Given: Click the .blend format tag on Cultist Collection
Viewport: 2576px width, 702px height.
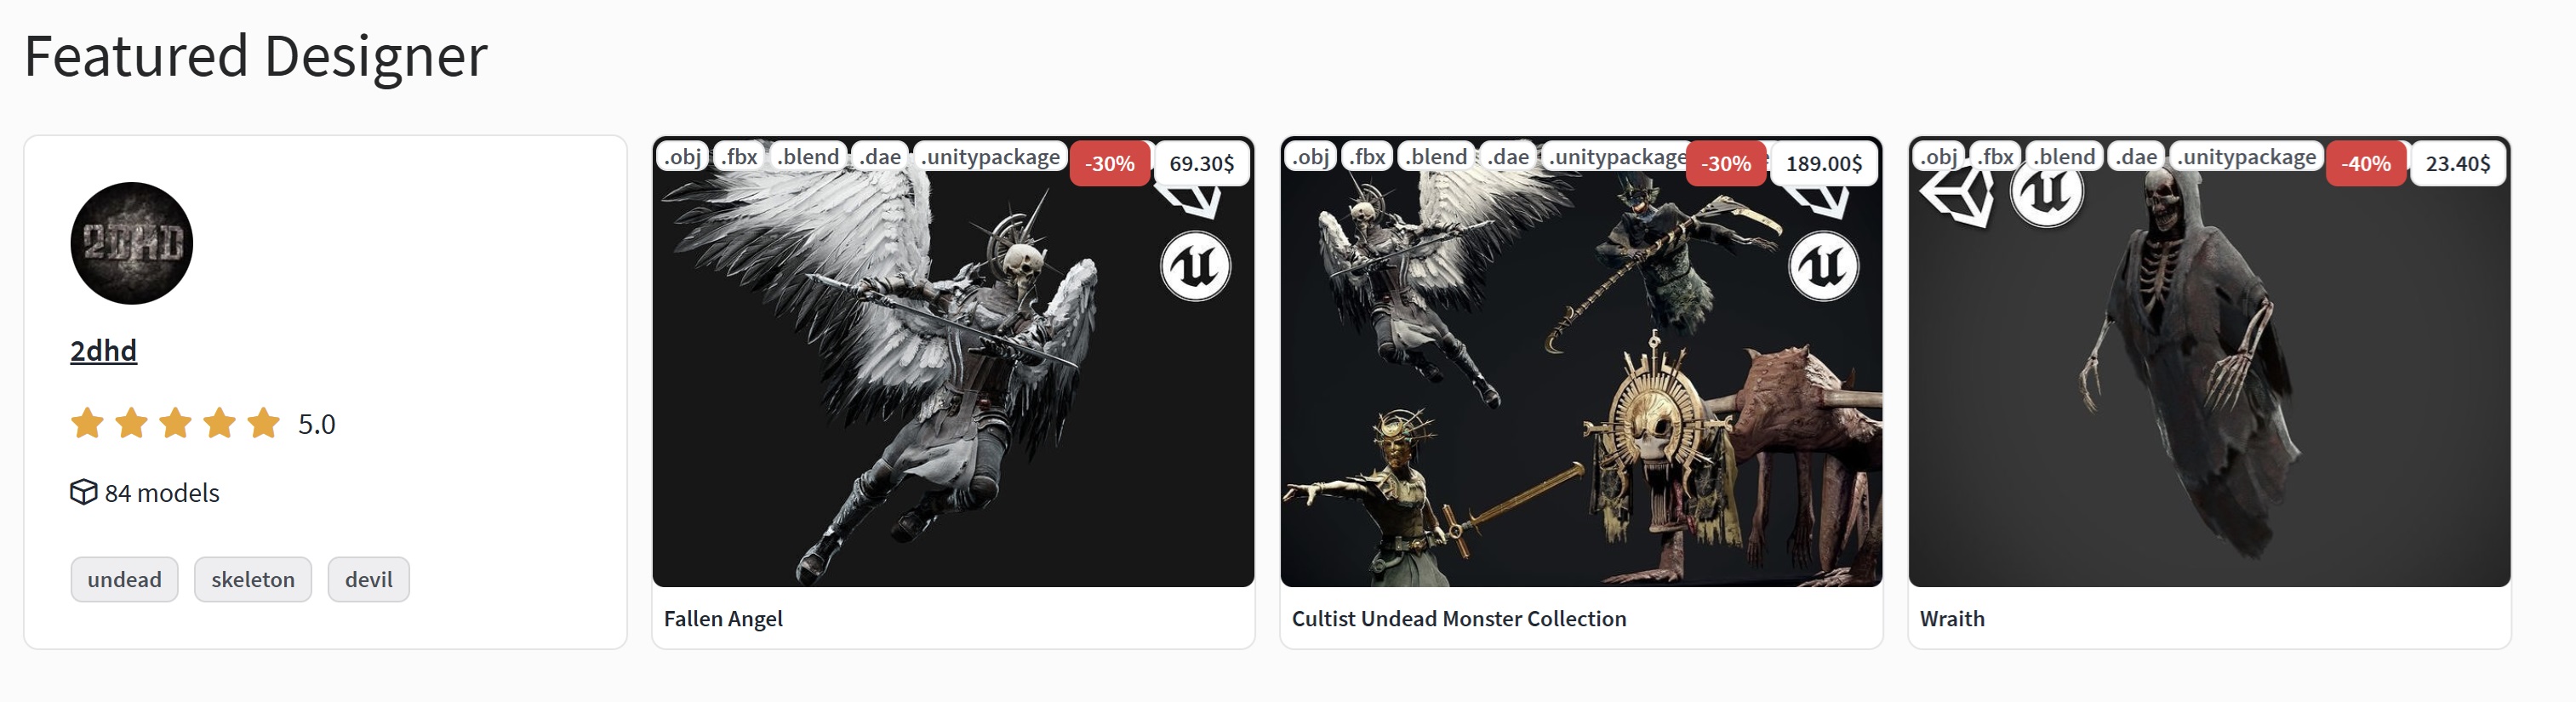Looking at the screenshot, I should pos(1436,157).
